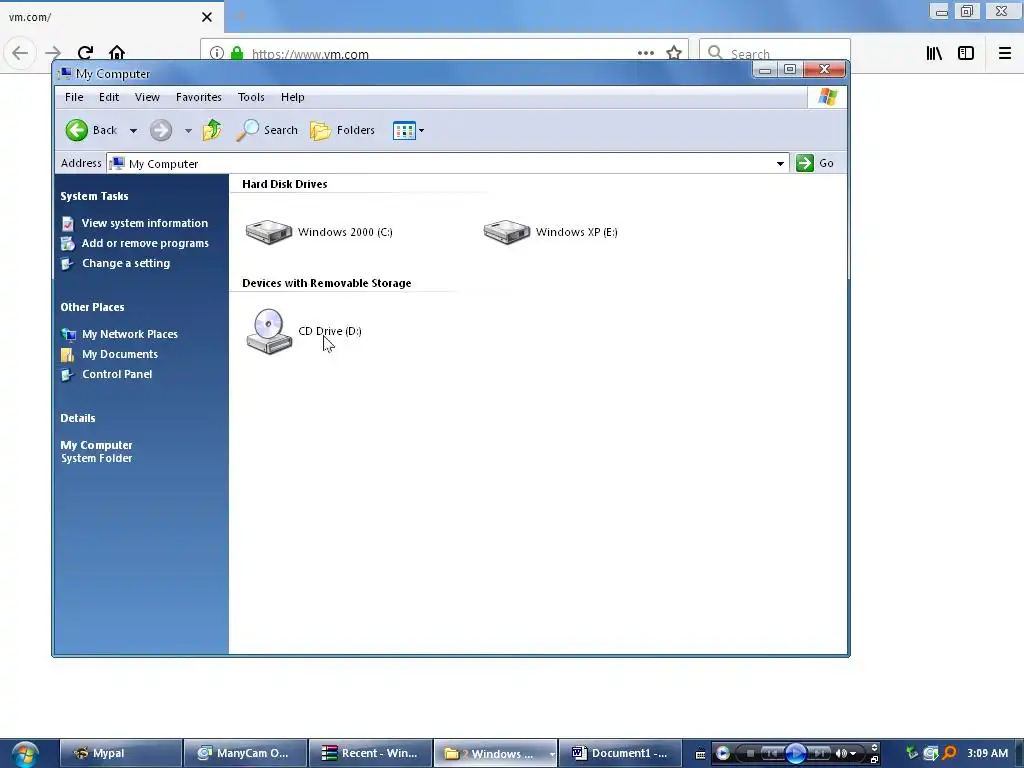Click the media toolbar volume speaker icon
The height and width of the screenshot is (768, 1024).
(841, 754)
